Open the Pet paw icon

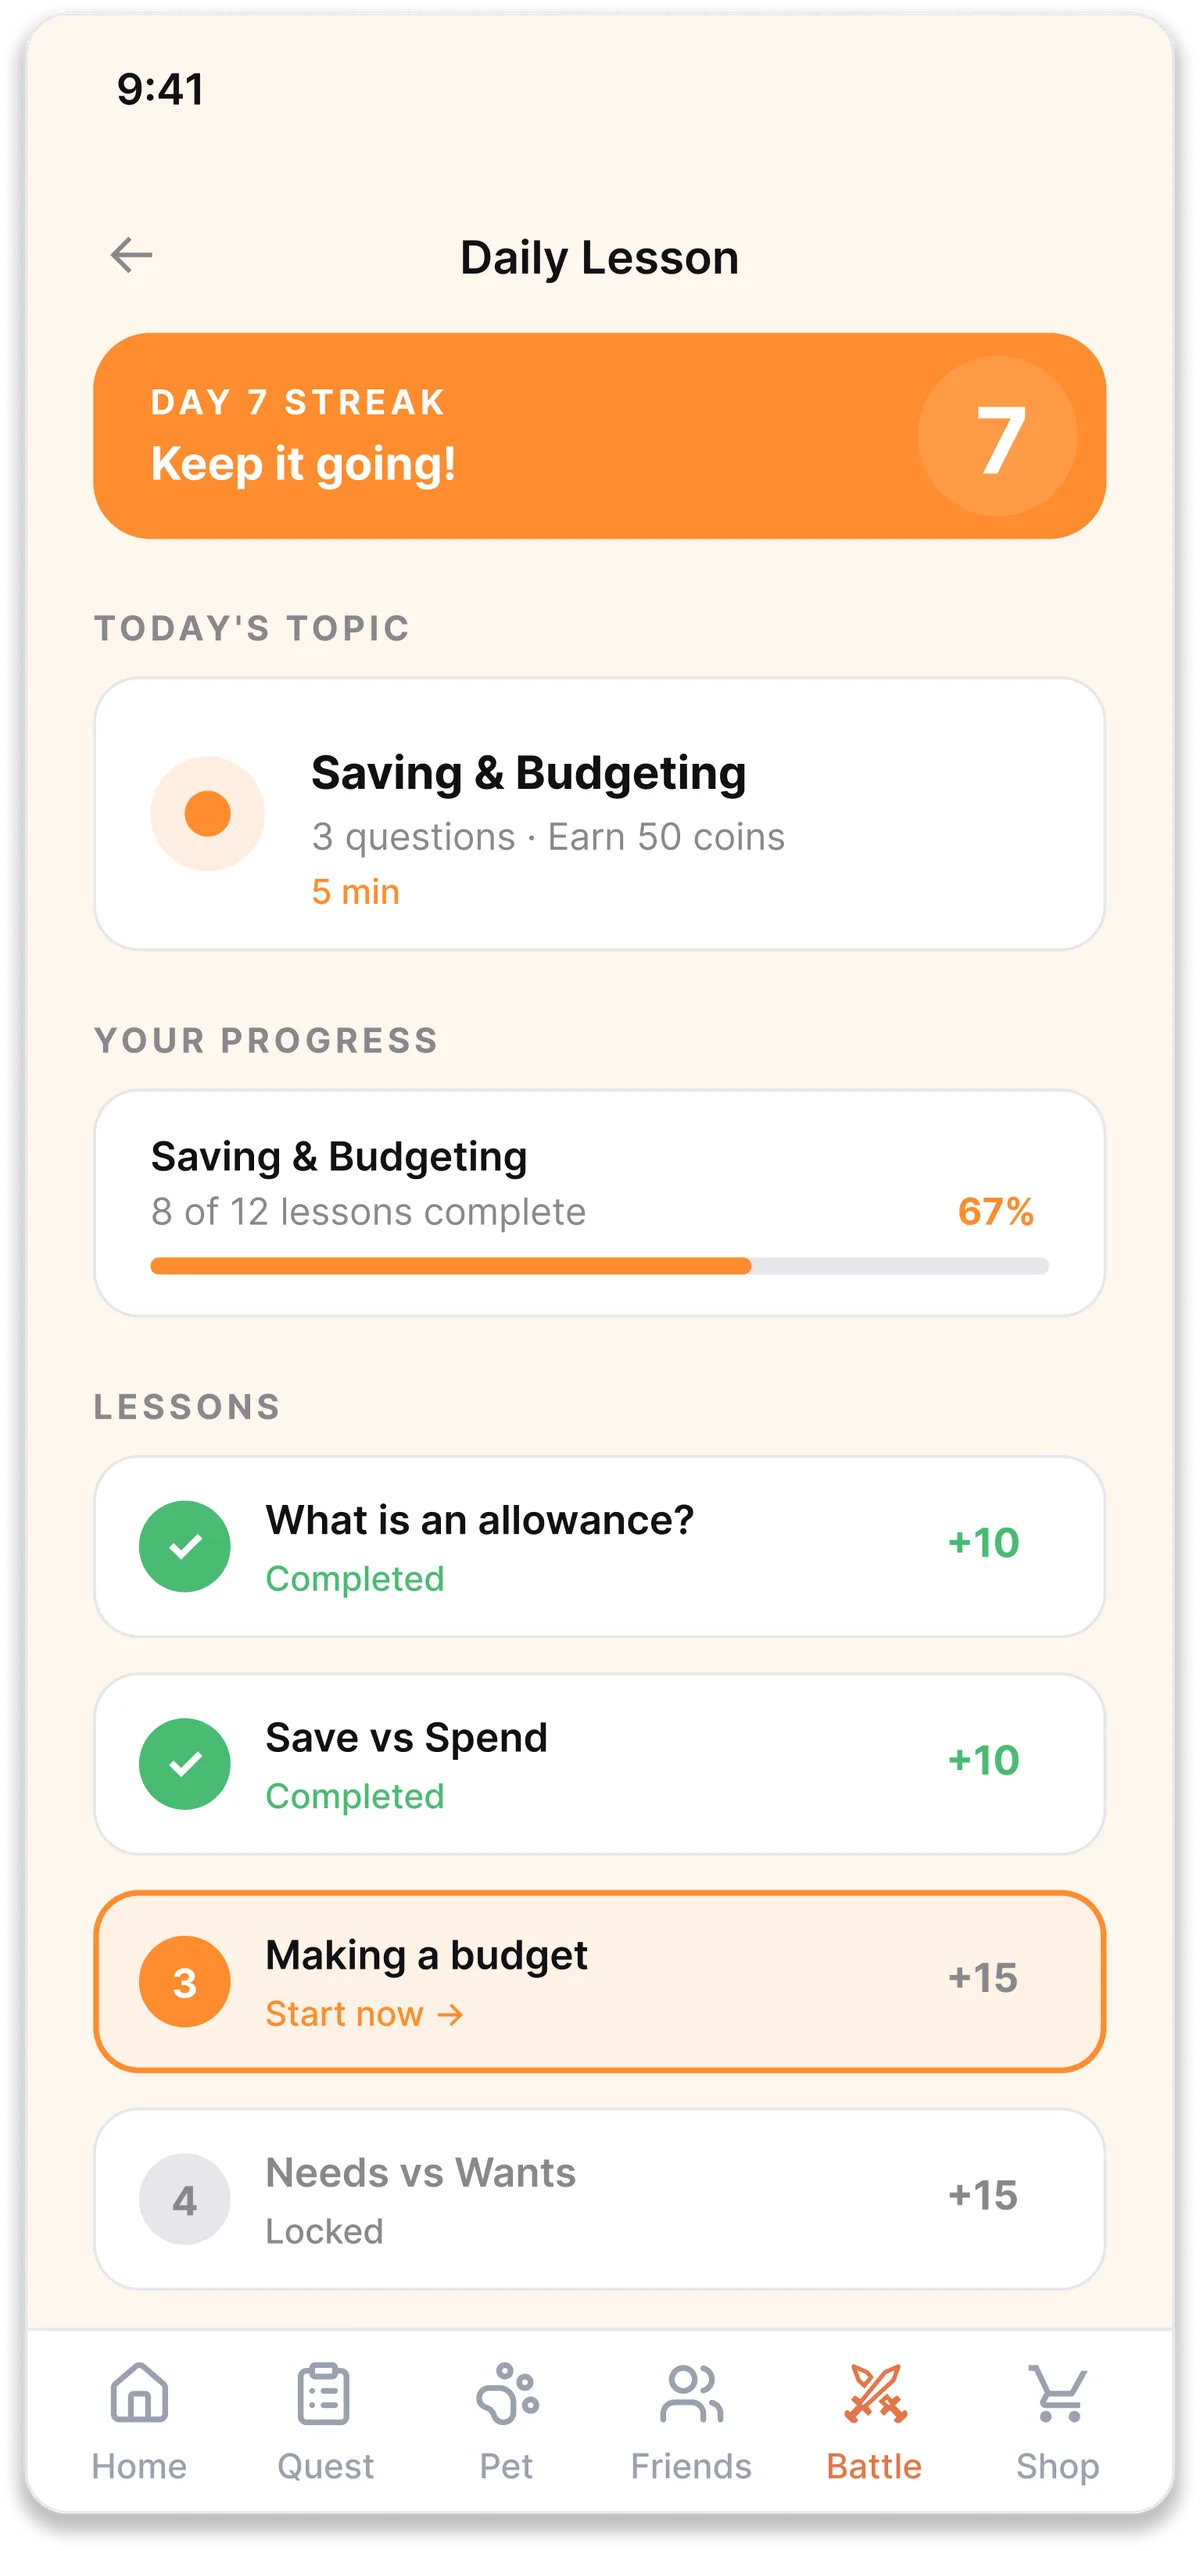[x=507, y=2393]
